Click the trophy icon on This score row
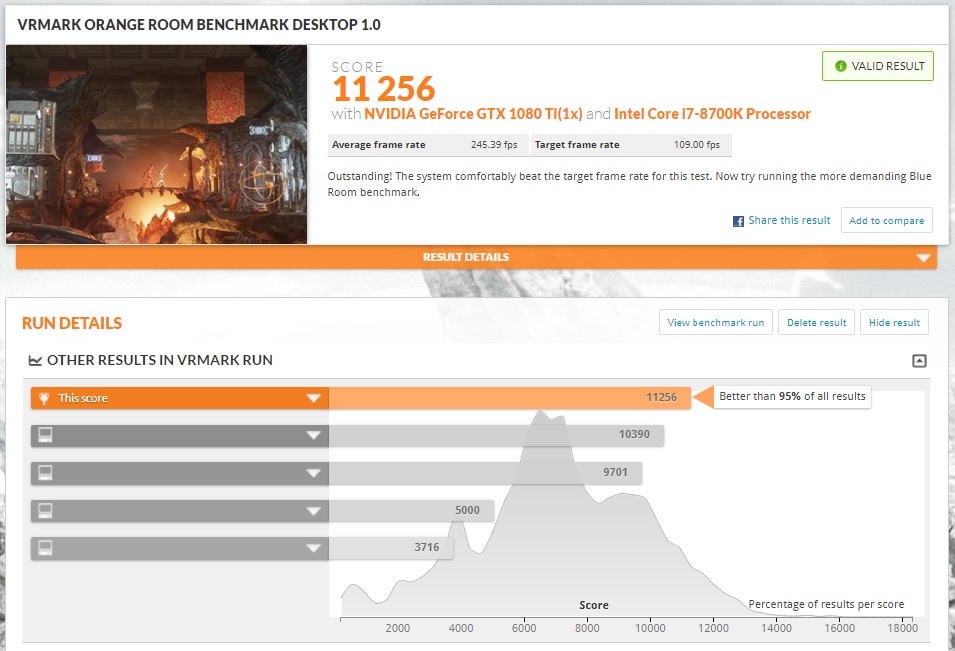The image size is (955, 651). [x=44, y=398]
